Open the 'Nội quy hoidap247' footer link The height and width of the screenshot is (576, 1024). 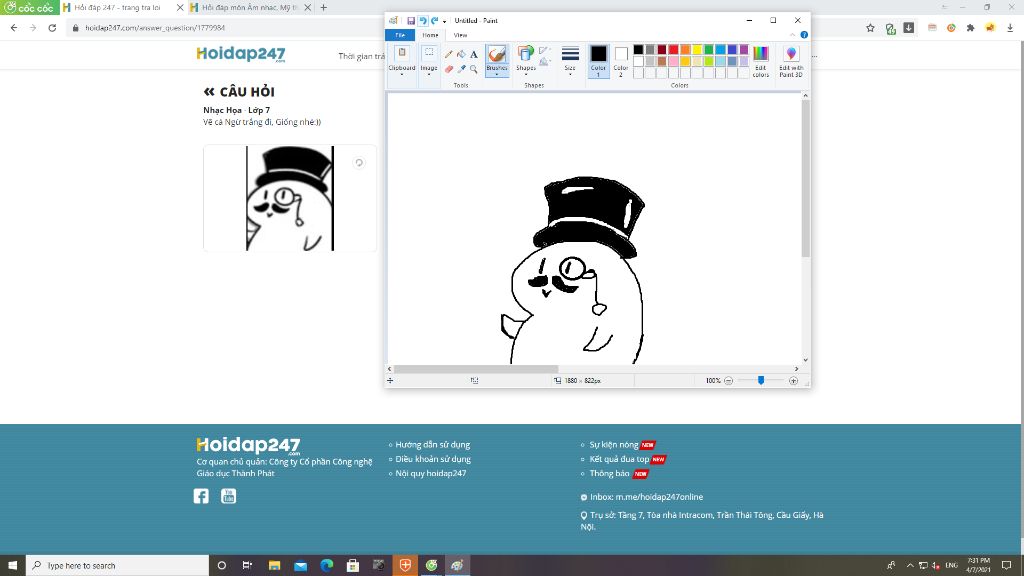click(430, 473)
